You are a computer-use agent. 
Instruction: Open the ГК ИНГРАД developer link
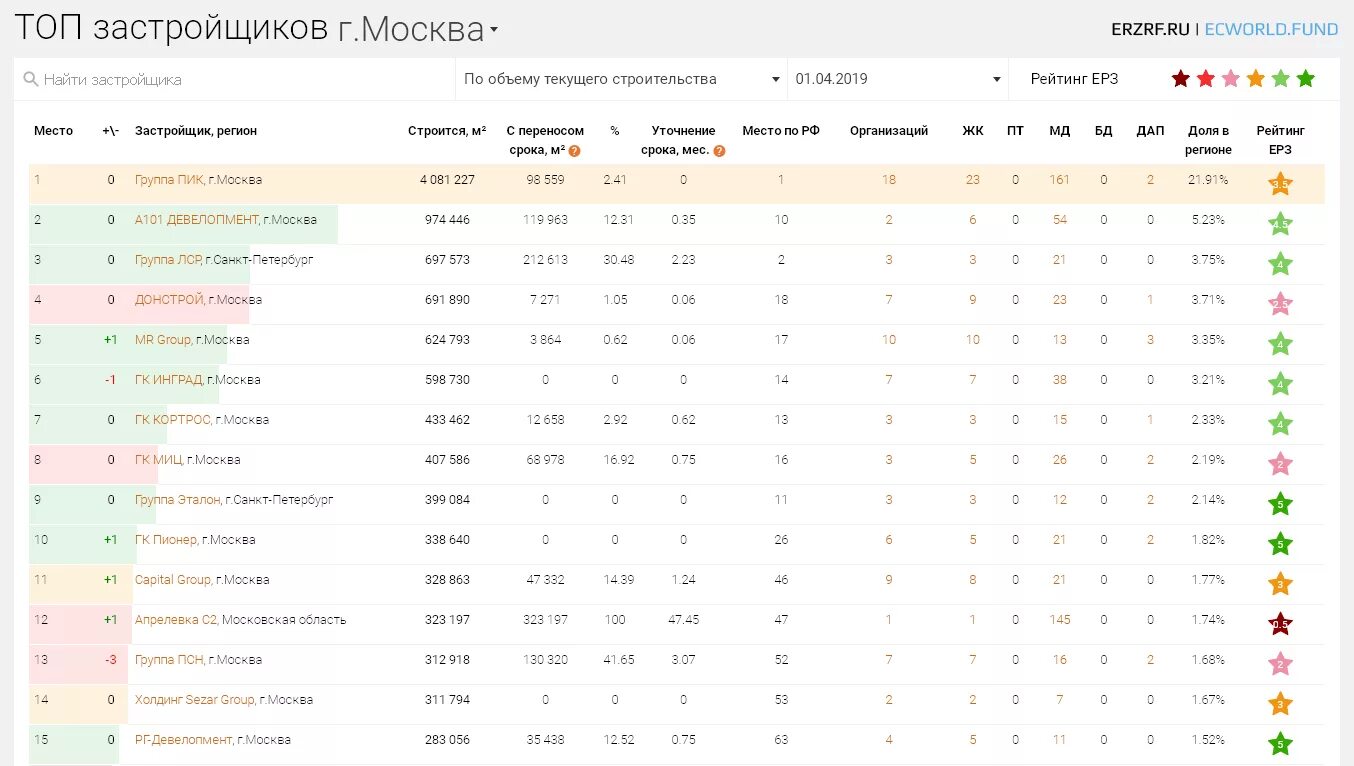click(168, 380)
